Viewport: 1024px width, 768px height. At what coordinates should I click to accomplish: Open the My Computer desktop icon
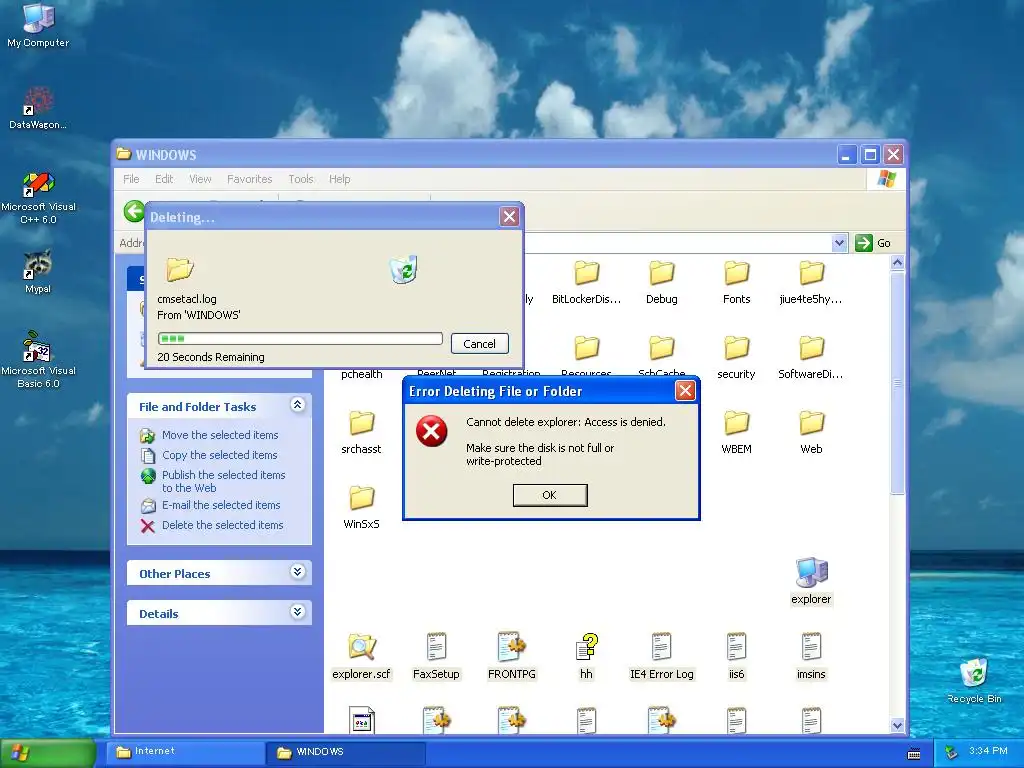(x=38, y=25)
